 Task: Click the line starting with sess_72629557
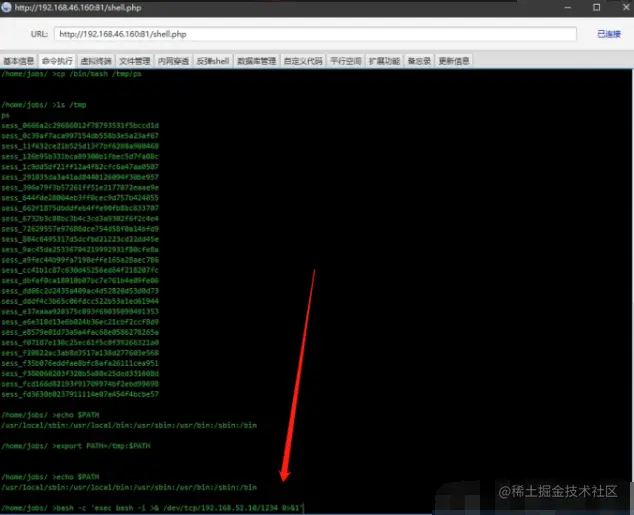click(80, 229)
